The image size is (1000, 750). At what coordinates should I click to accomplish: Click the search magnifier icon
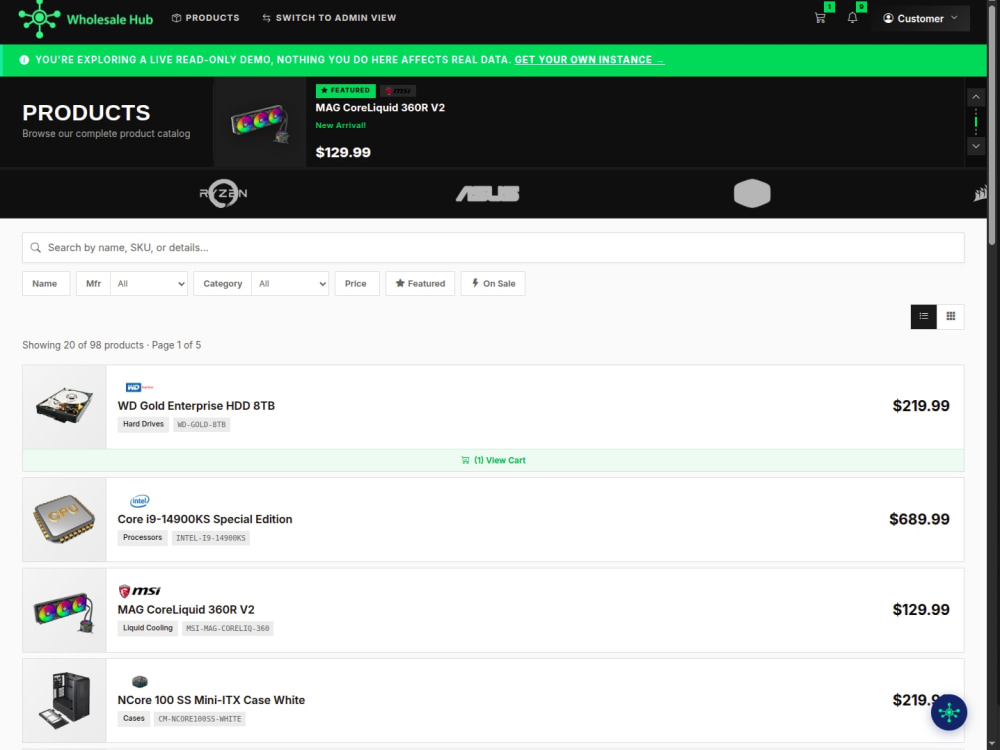[36, 247]
